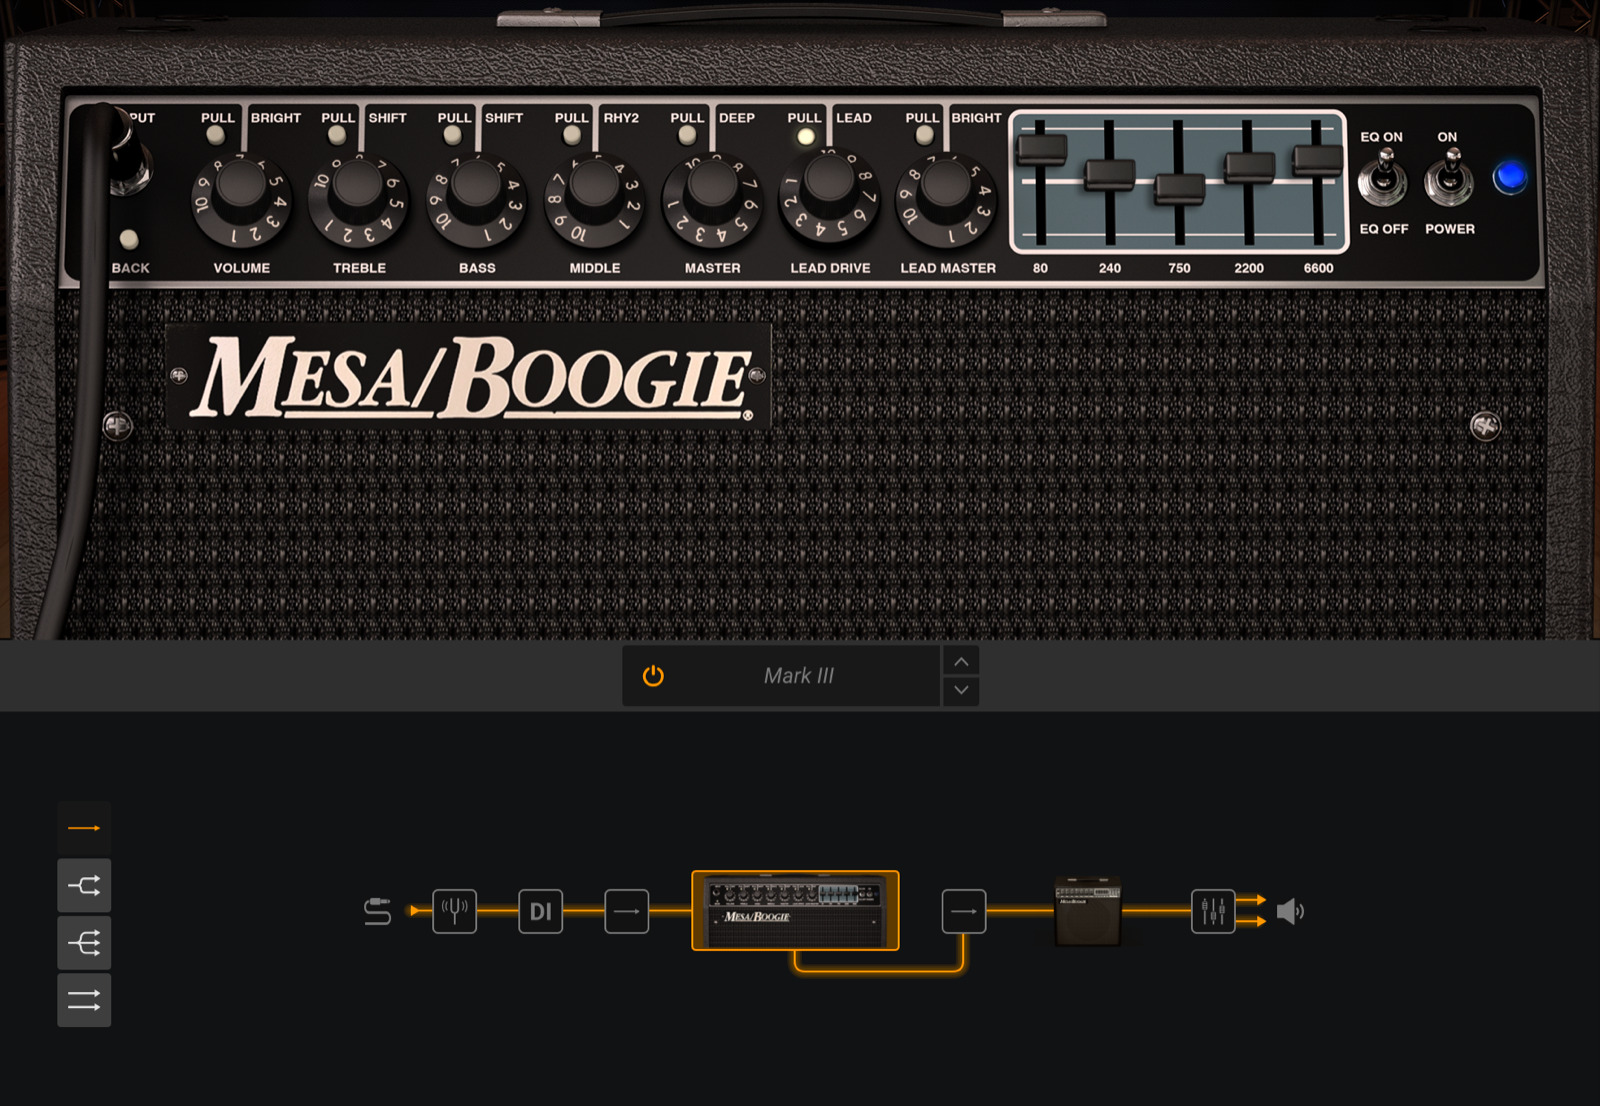Click the Master knob
The width and height of the screenshot is (1600, 1106).
pos(712,200)
